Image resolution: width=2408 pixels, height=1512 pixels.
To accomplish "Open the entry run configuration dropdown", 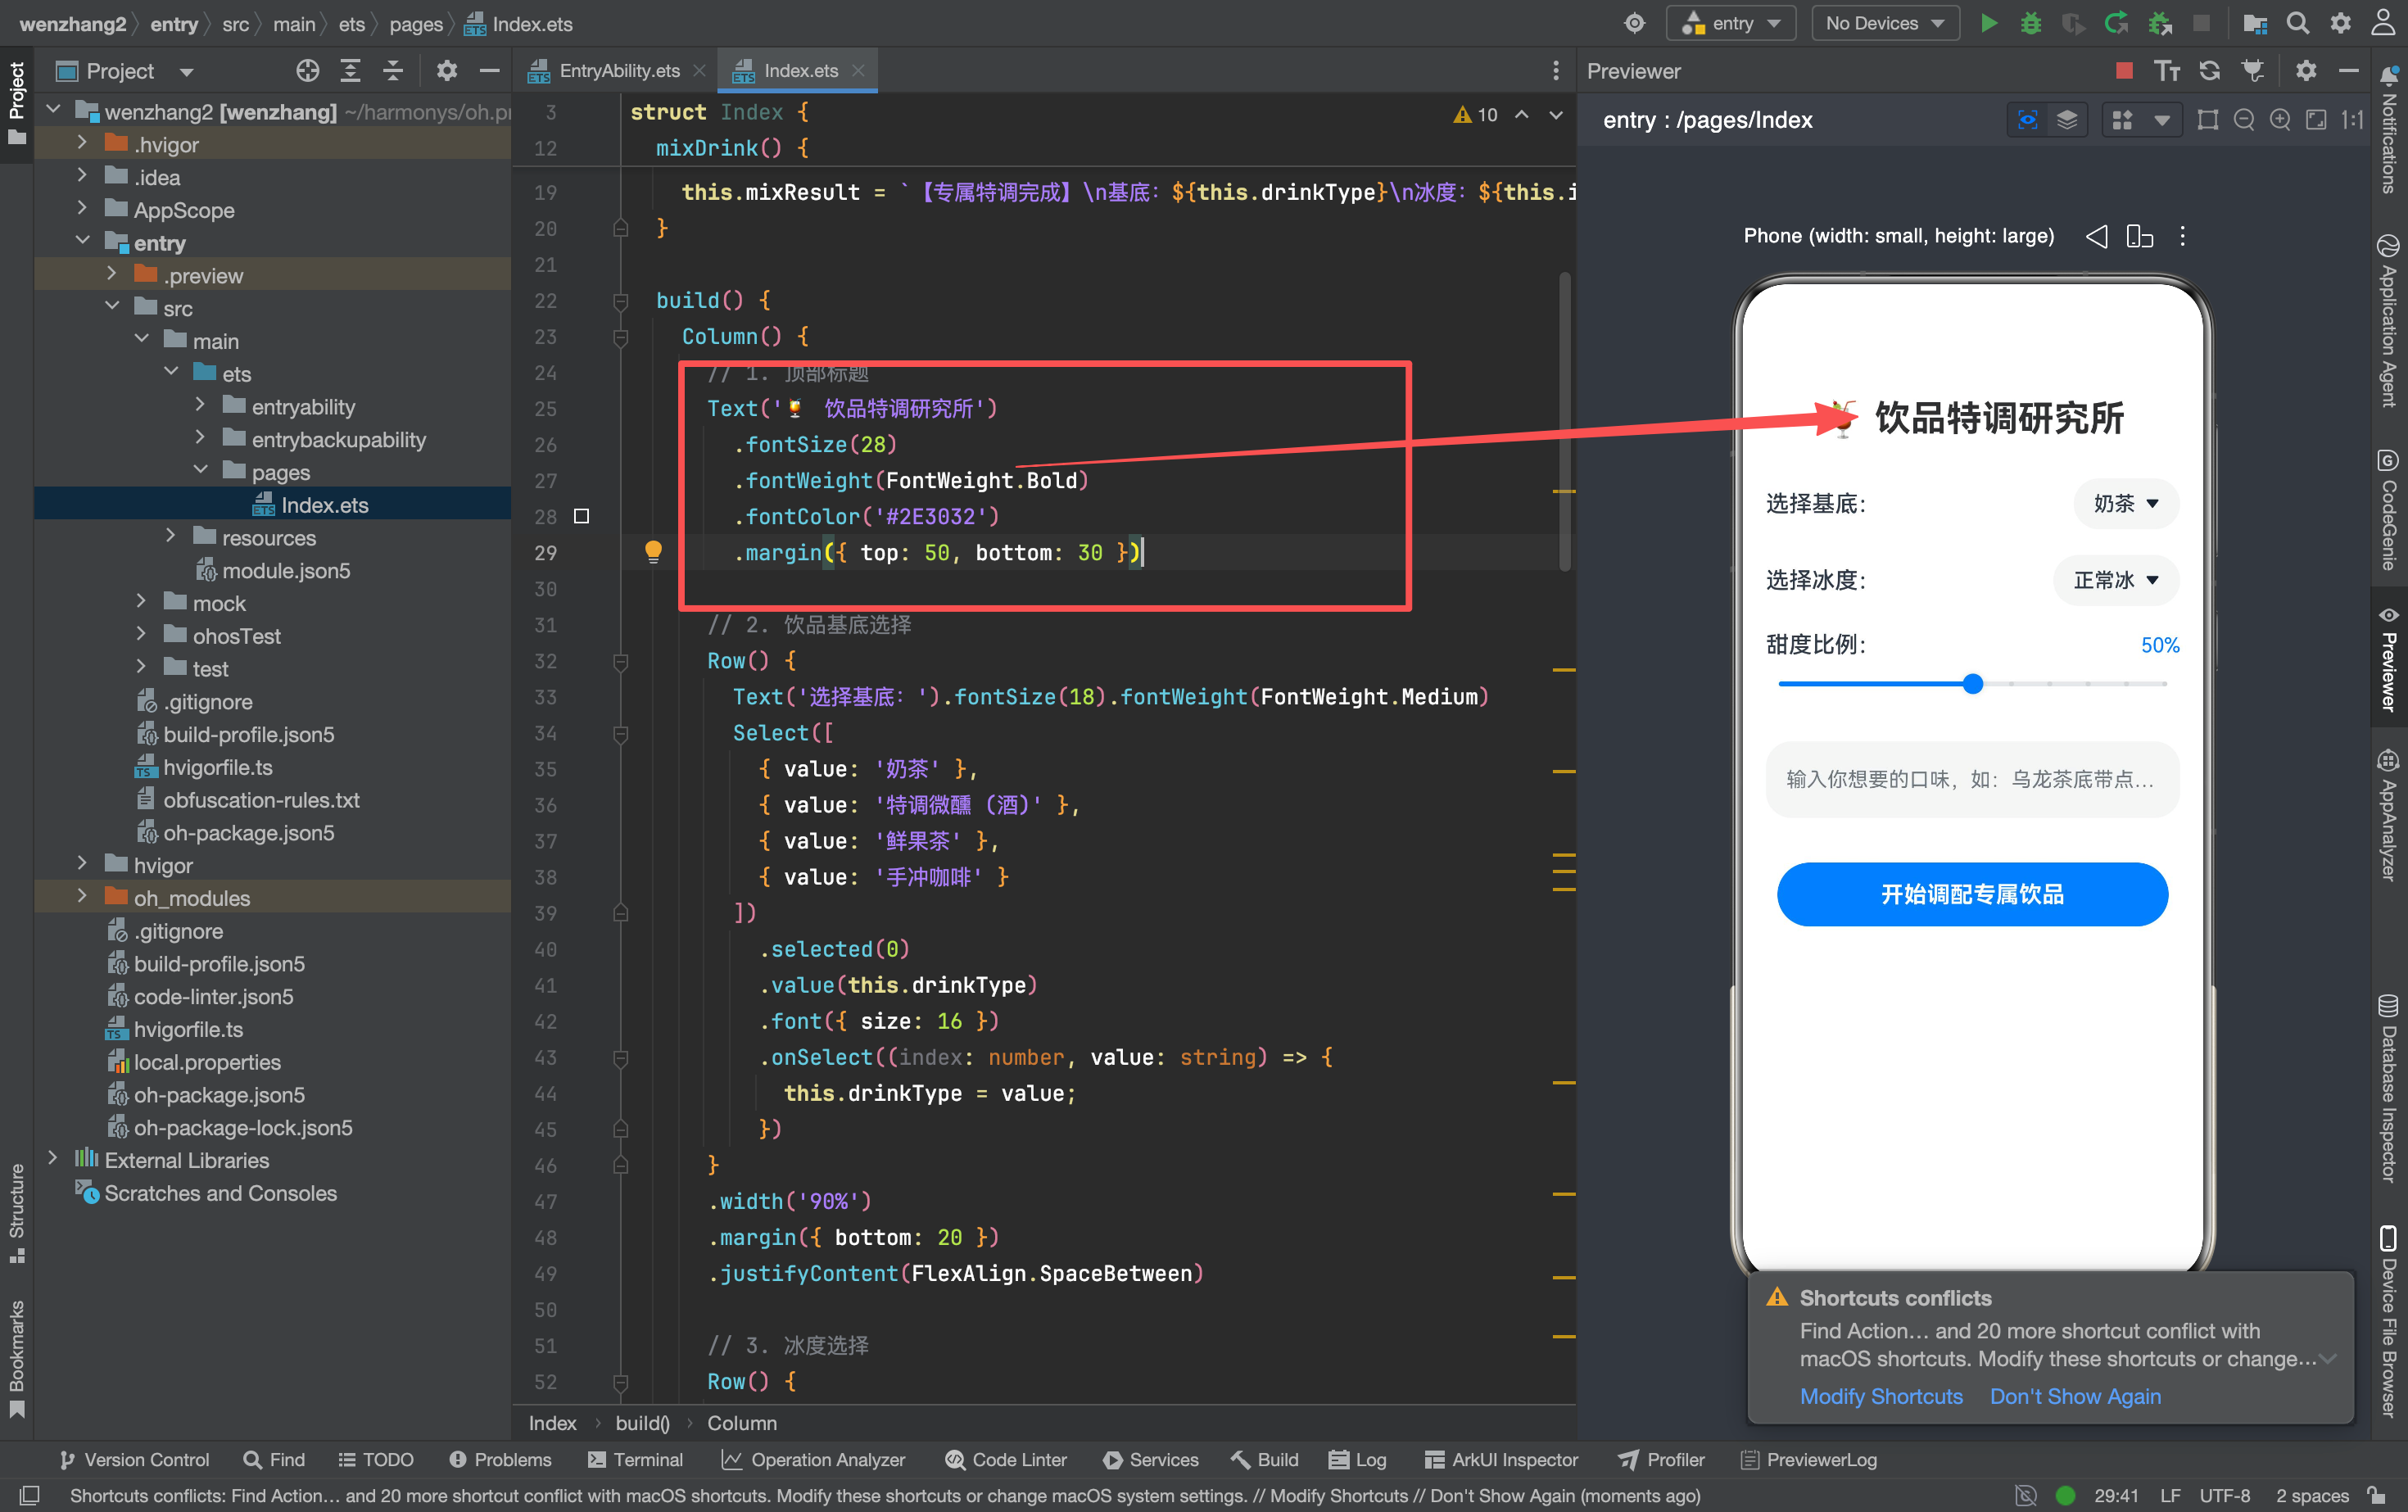I will tap(1731, 23).
